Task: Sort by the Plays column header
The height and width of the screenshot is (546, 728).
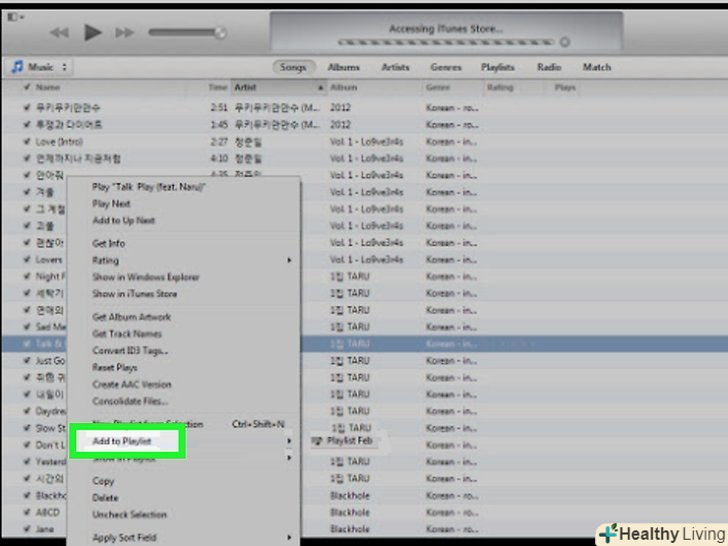Action: [x=565, y=87]
